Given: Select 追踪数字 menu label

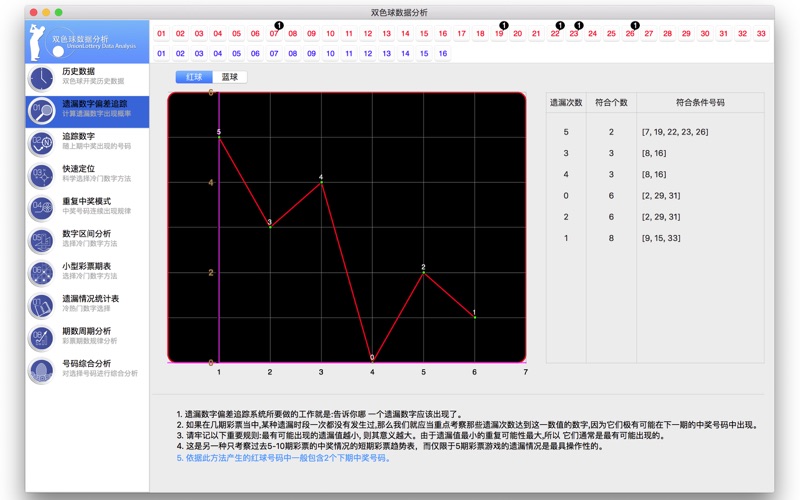Looking at the screenshot, I should coord(79,136).
